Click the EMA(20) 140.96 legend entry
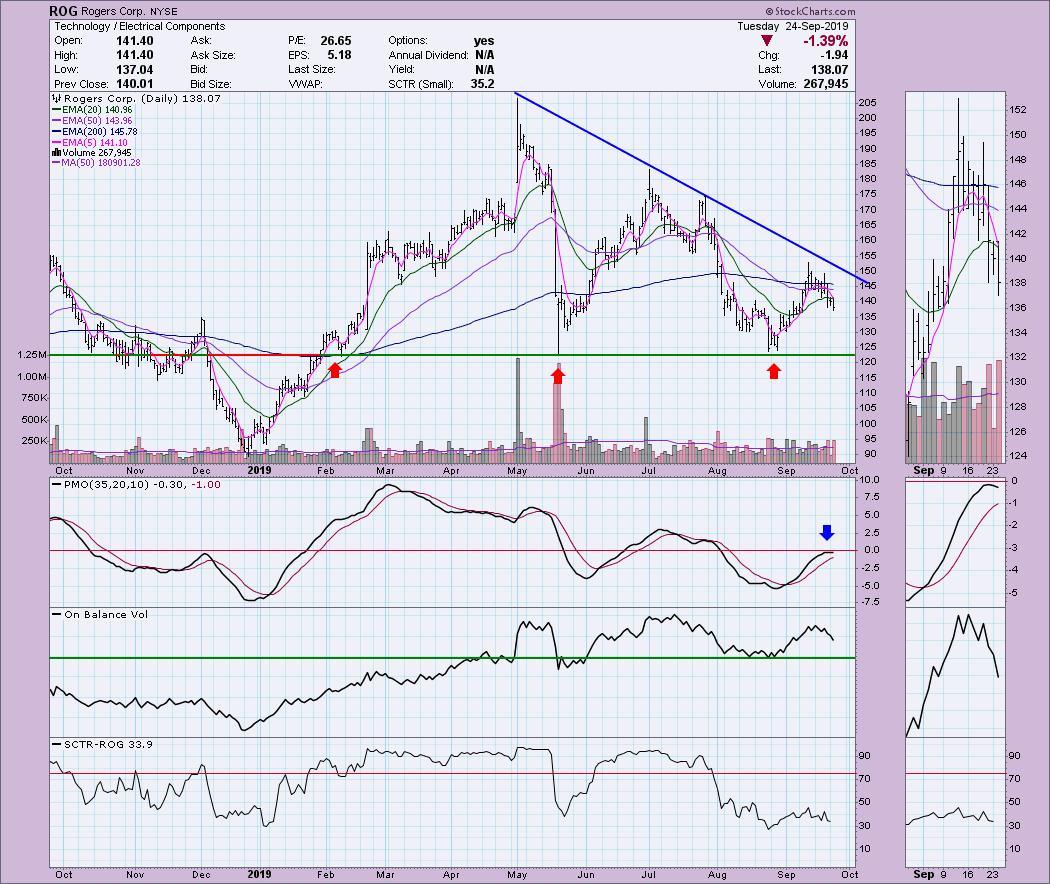 [92, 110]
